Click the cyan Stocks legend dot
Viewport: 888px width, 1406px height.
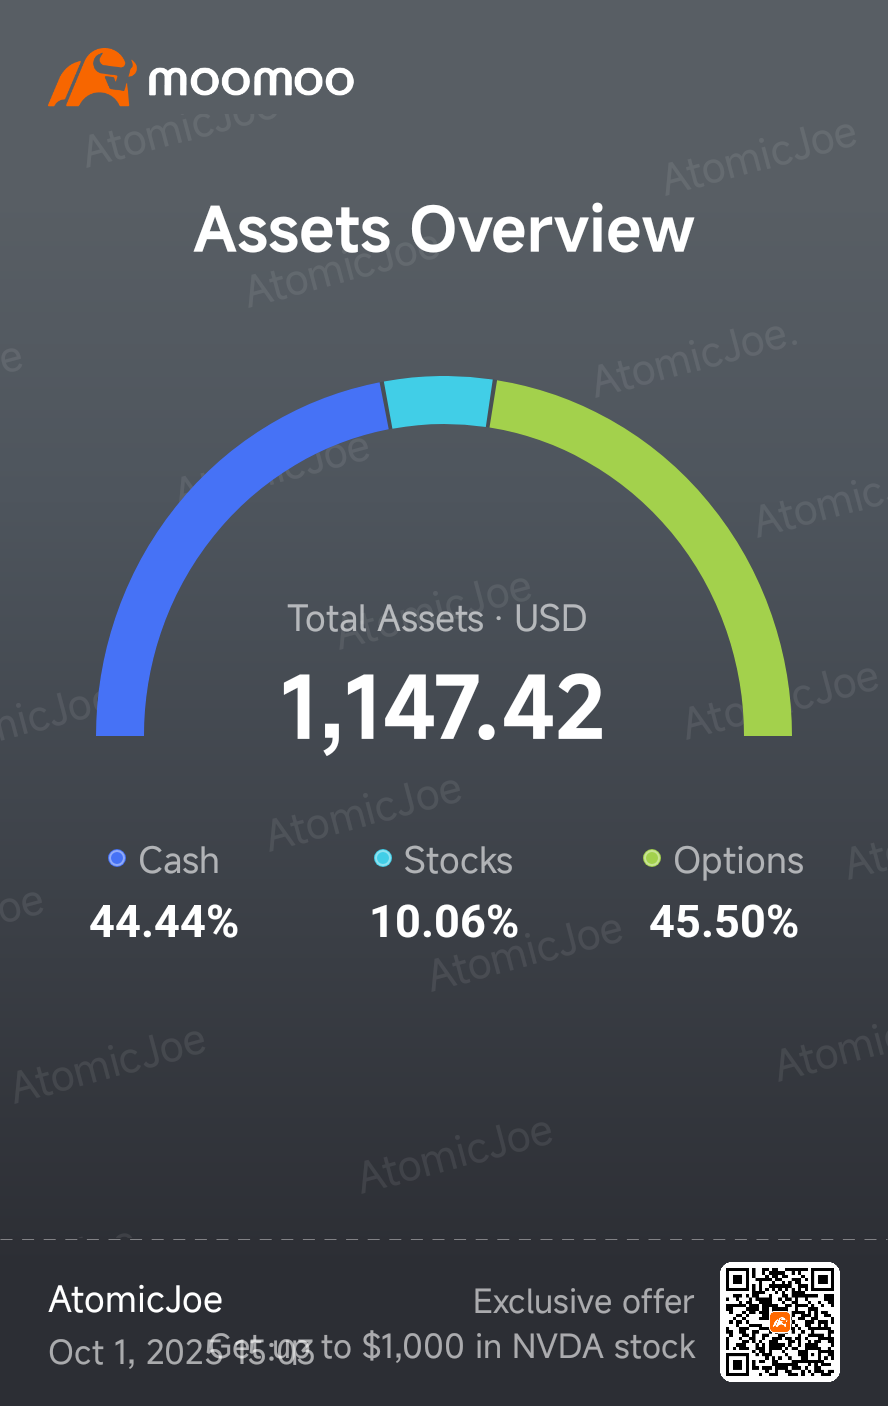(382, 859)
